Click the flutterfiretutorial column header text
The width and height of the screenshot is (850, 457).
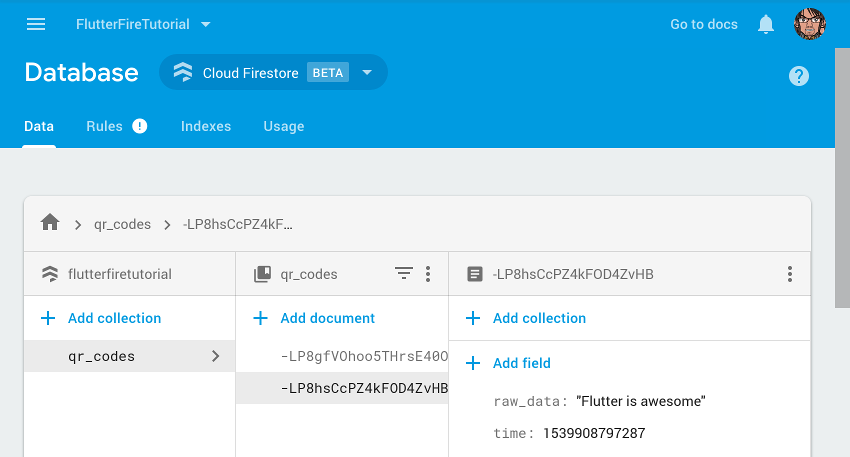point(120,274)
